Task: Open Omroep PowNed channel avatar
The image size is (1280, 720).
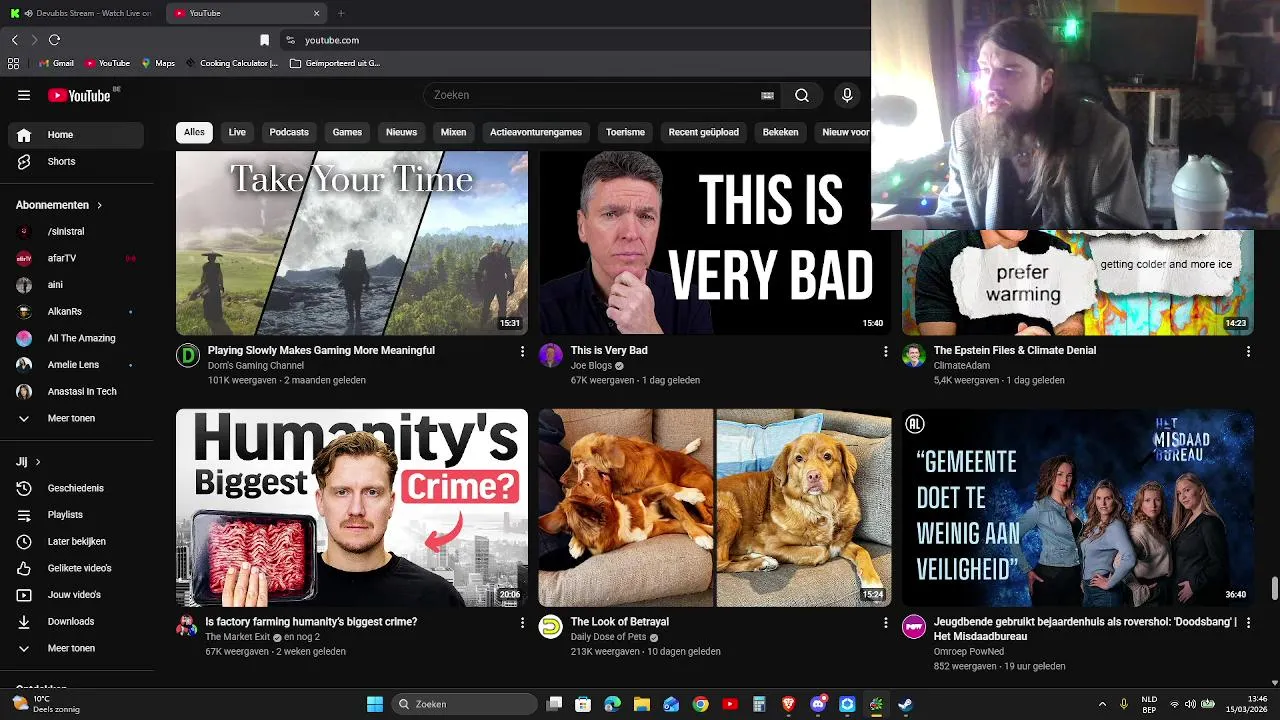Action: (914, 627)
